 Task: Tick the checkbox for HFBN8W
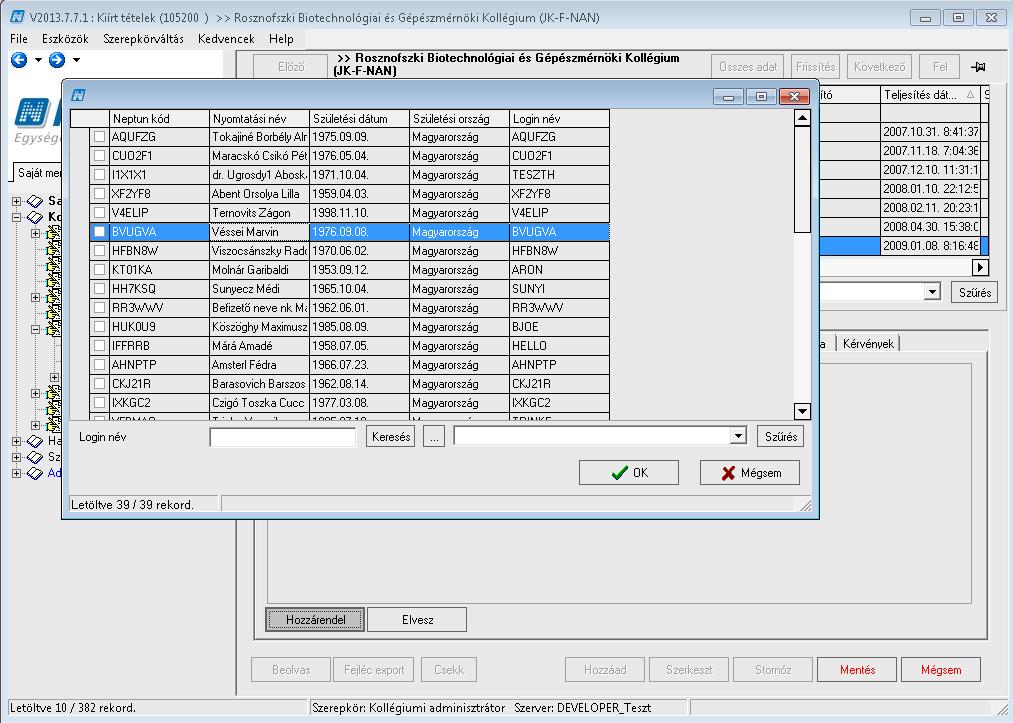[99, 251]
